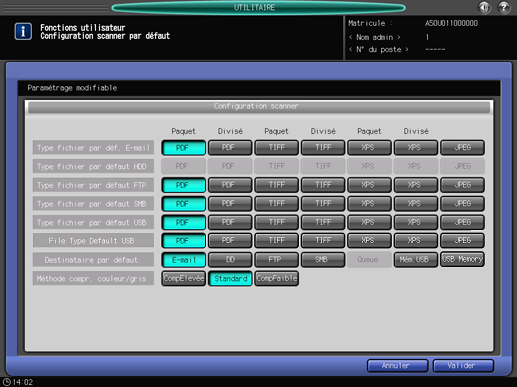The height and width of the screenshot is (387, 517).
Task: Click the UTILITAIRE title bar
Action: coord(258,7)
